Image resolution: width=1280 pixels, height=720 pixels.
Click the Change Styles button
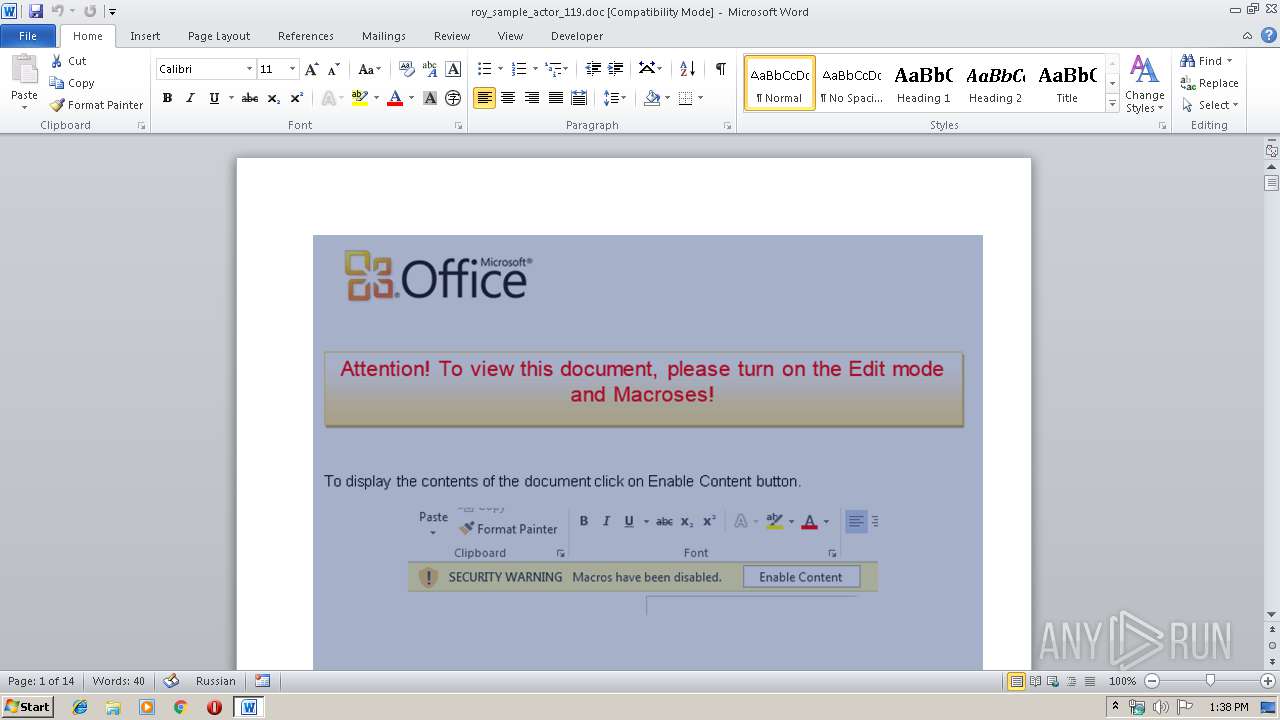coord(1144,84)
